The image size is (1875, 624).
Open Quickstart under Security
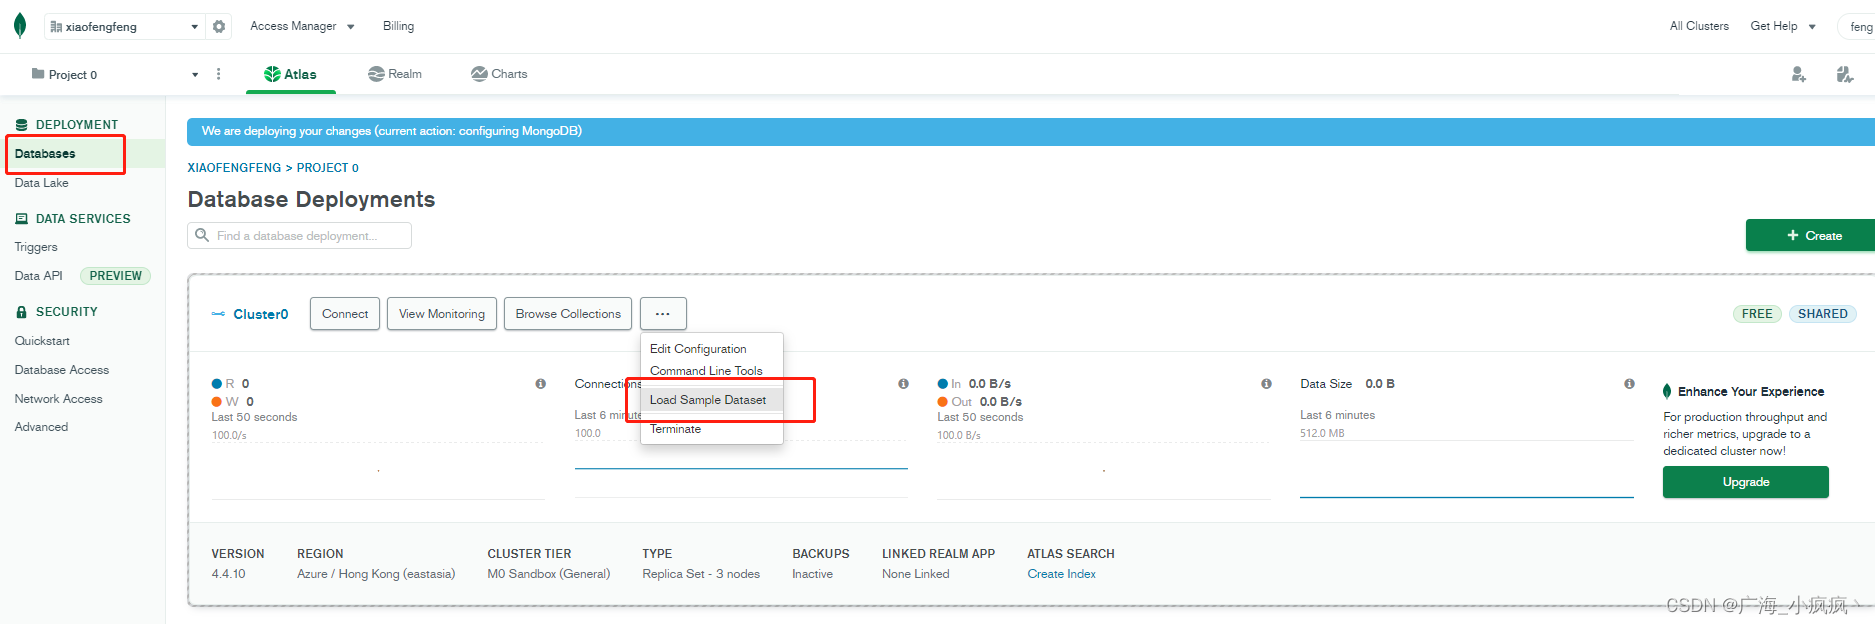pyautogui.click(x=42, y=341)
